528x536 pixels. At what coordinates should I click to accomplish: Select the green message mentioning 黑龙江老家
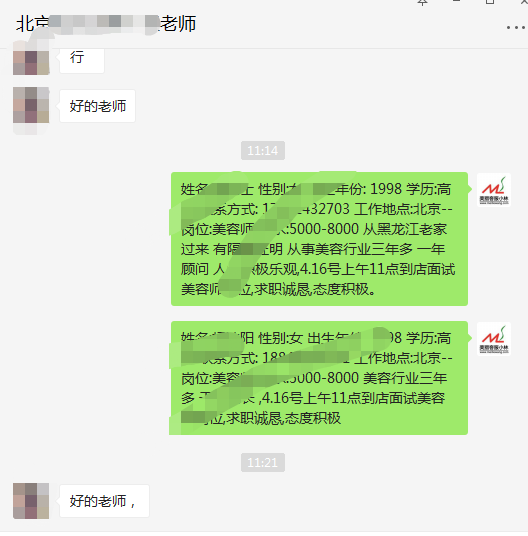click(x=319, y=239)
